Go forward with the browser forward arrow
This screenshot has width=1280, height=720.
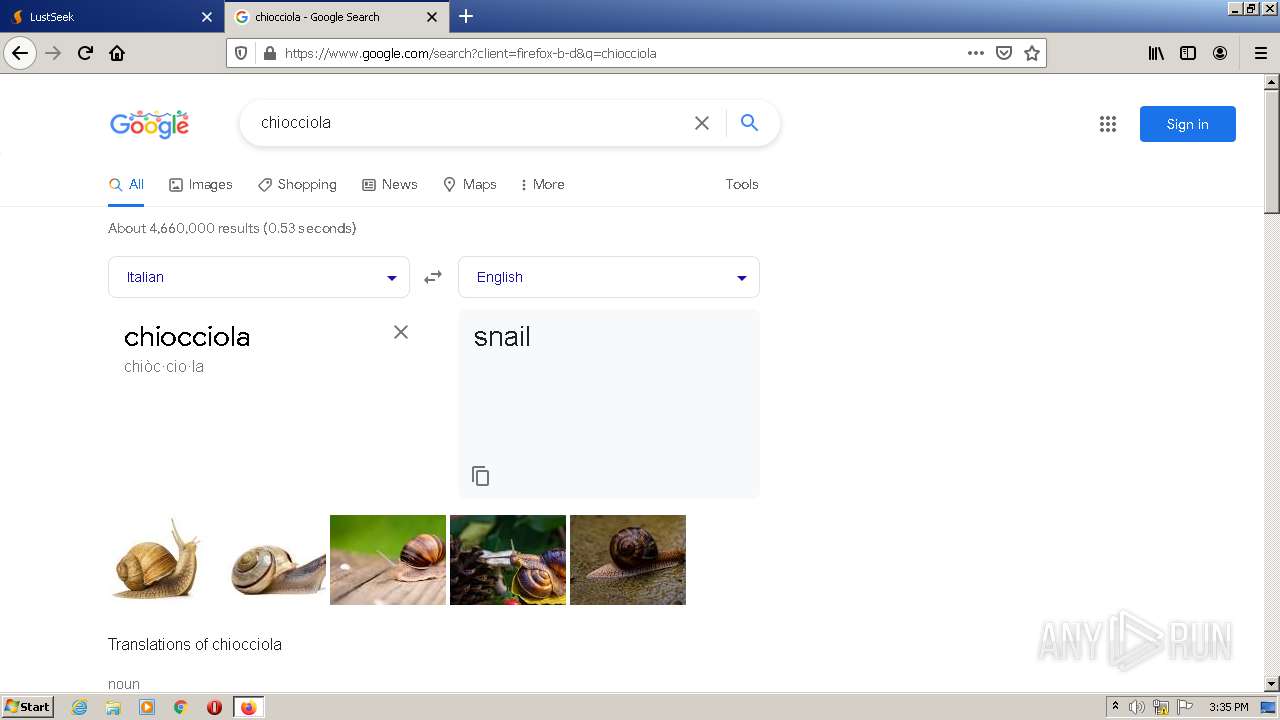(54, 53)
